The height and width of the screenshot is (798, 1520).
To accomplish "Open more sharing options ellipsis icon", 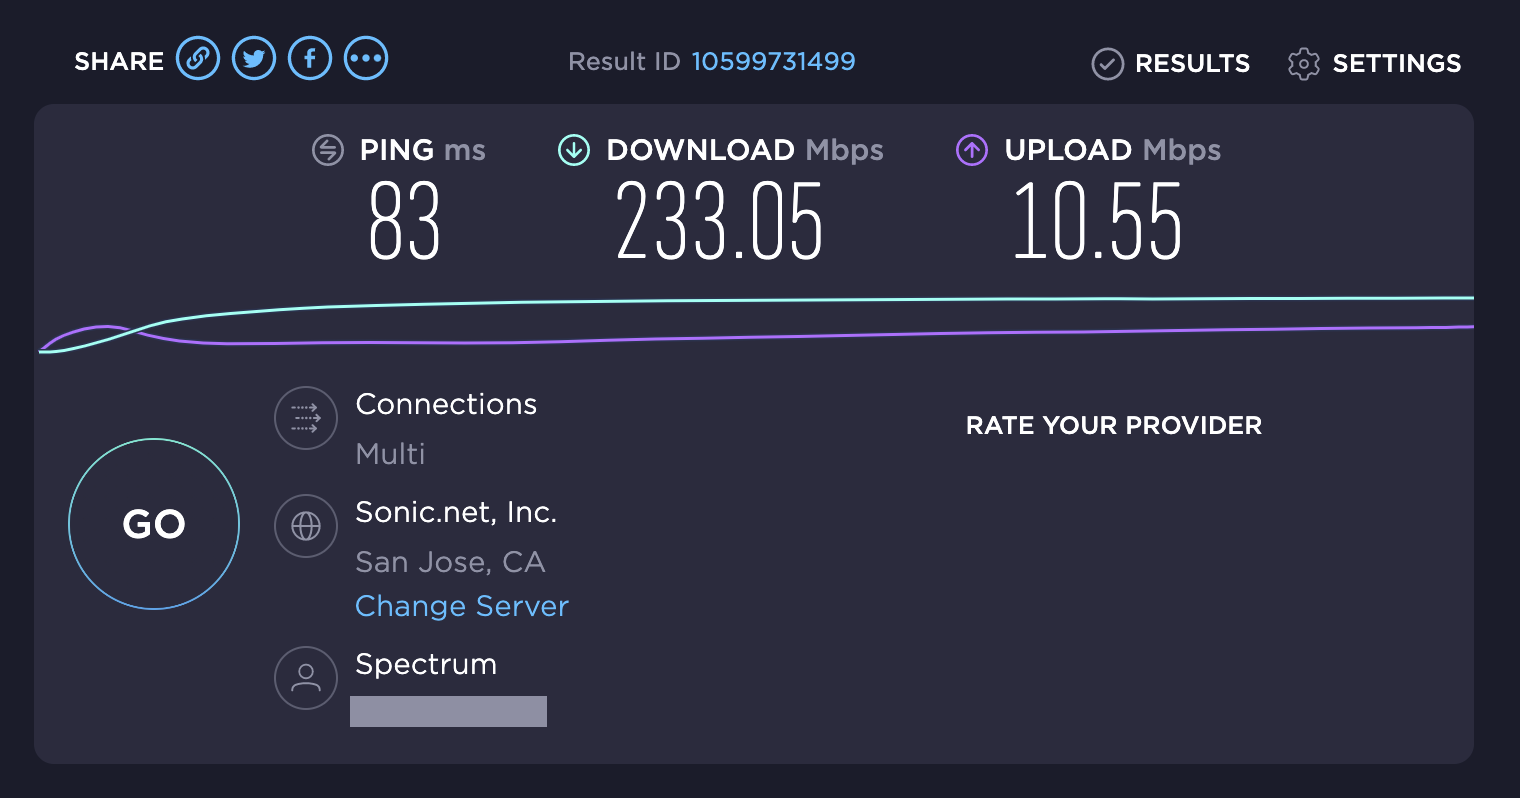I will pos(366,59).
